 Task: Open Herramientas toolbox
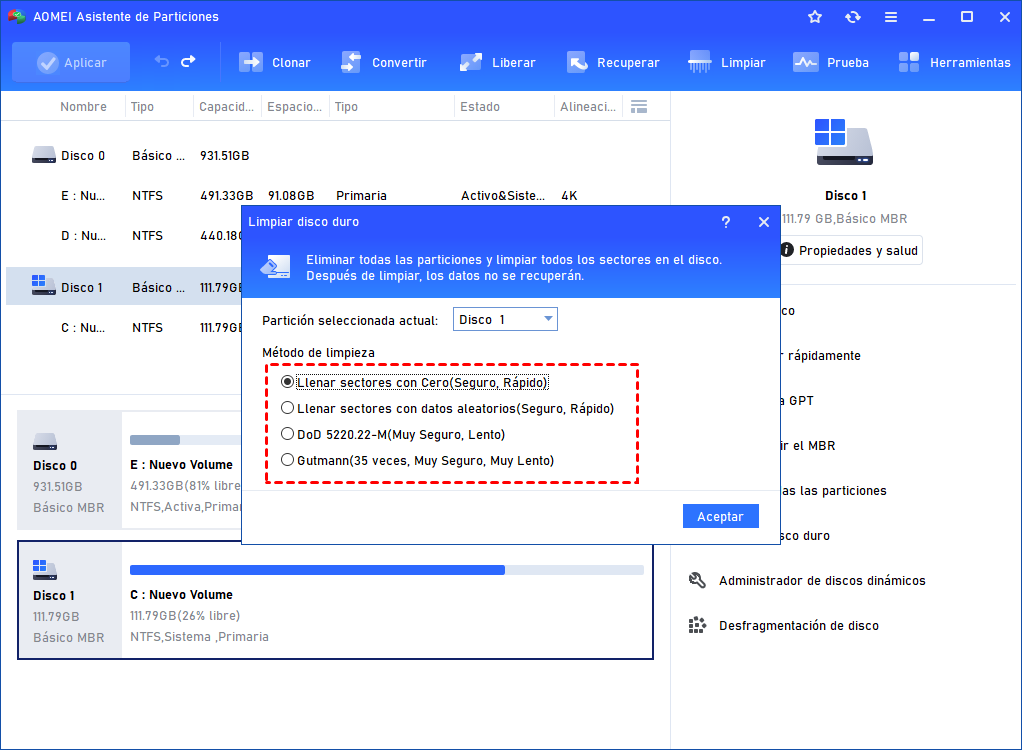(954, 62)
